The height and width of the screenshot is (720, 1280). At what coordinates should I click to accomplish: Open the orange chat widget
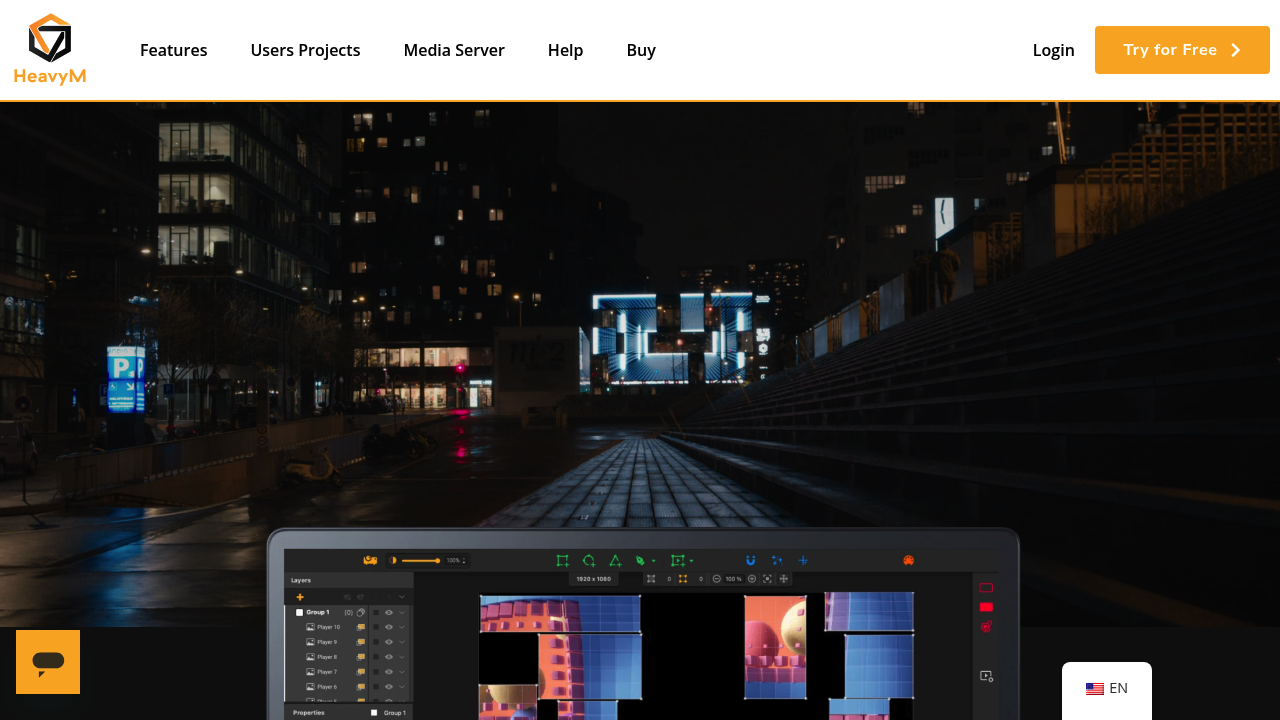pos(48,662)
